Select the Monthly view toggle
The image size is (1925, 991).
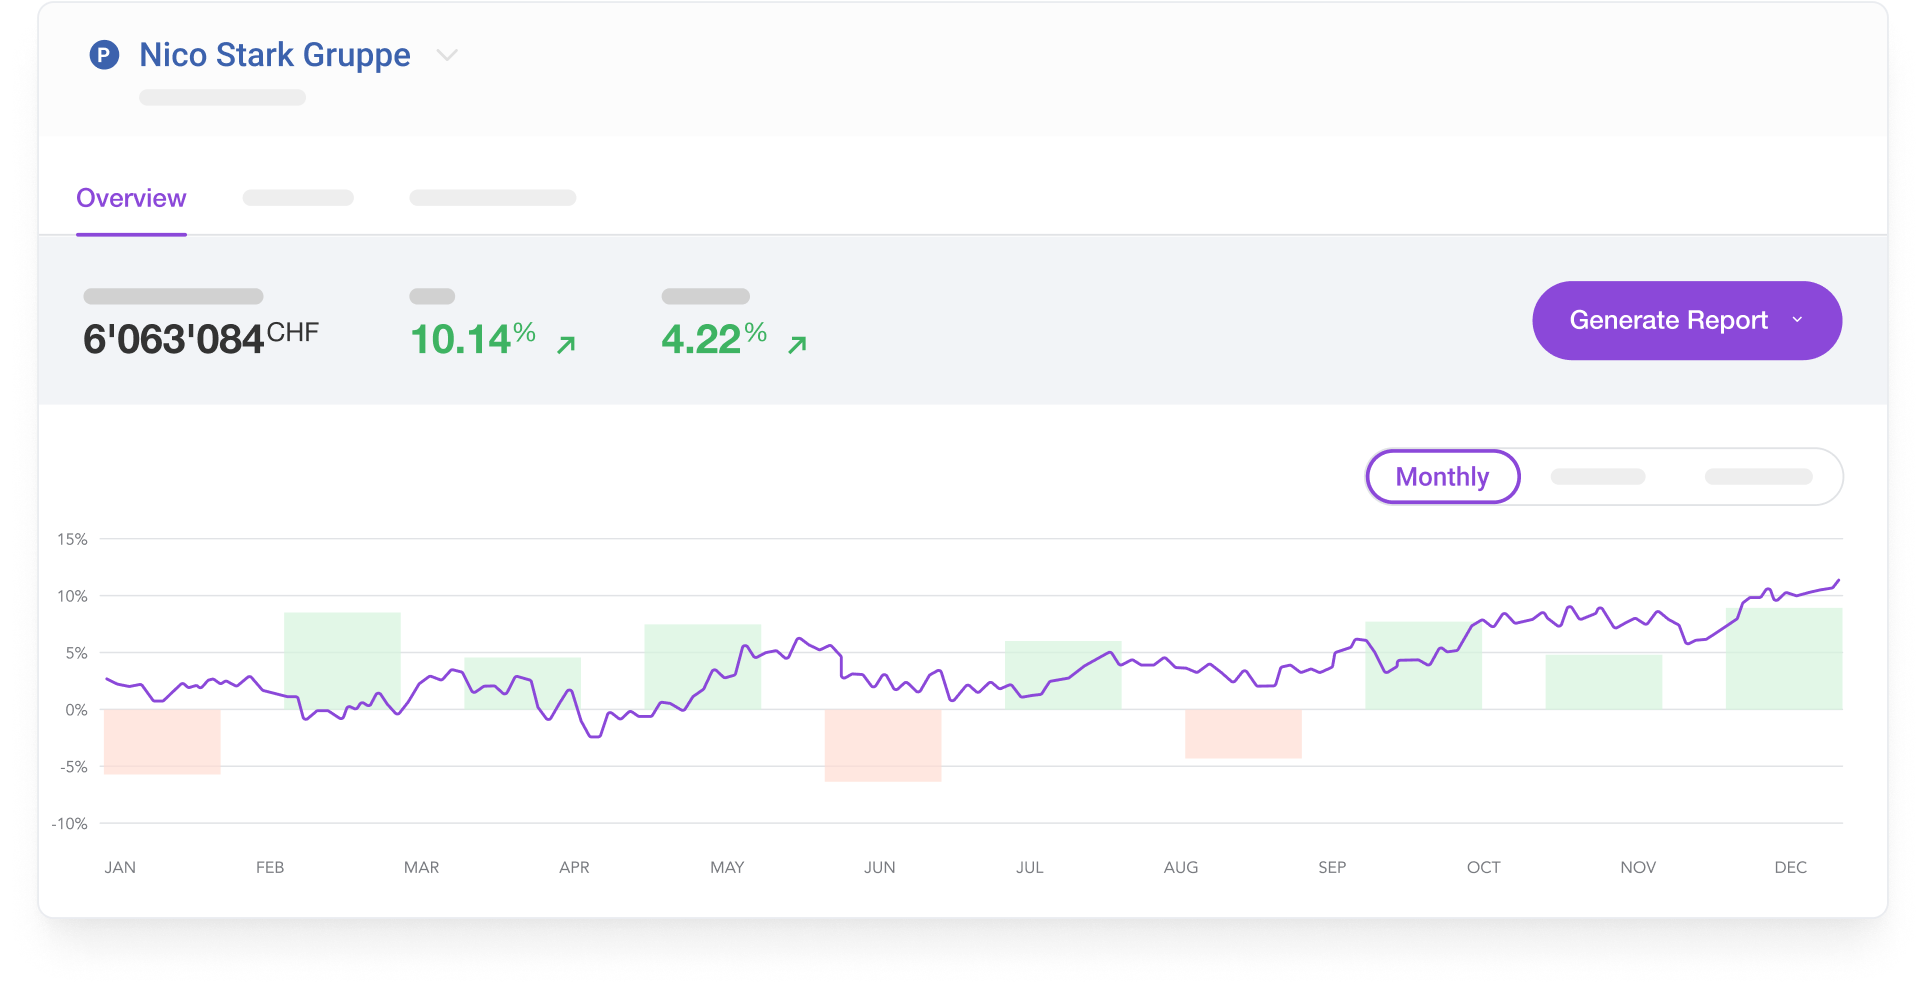(x=1442, y=477)
